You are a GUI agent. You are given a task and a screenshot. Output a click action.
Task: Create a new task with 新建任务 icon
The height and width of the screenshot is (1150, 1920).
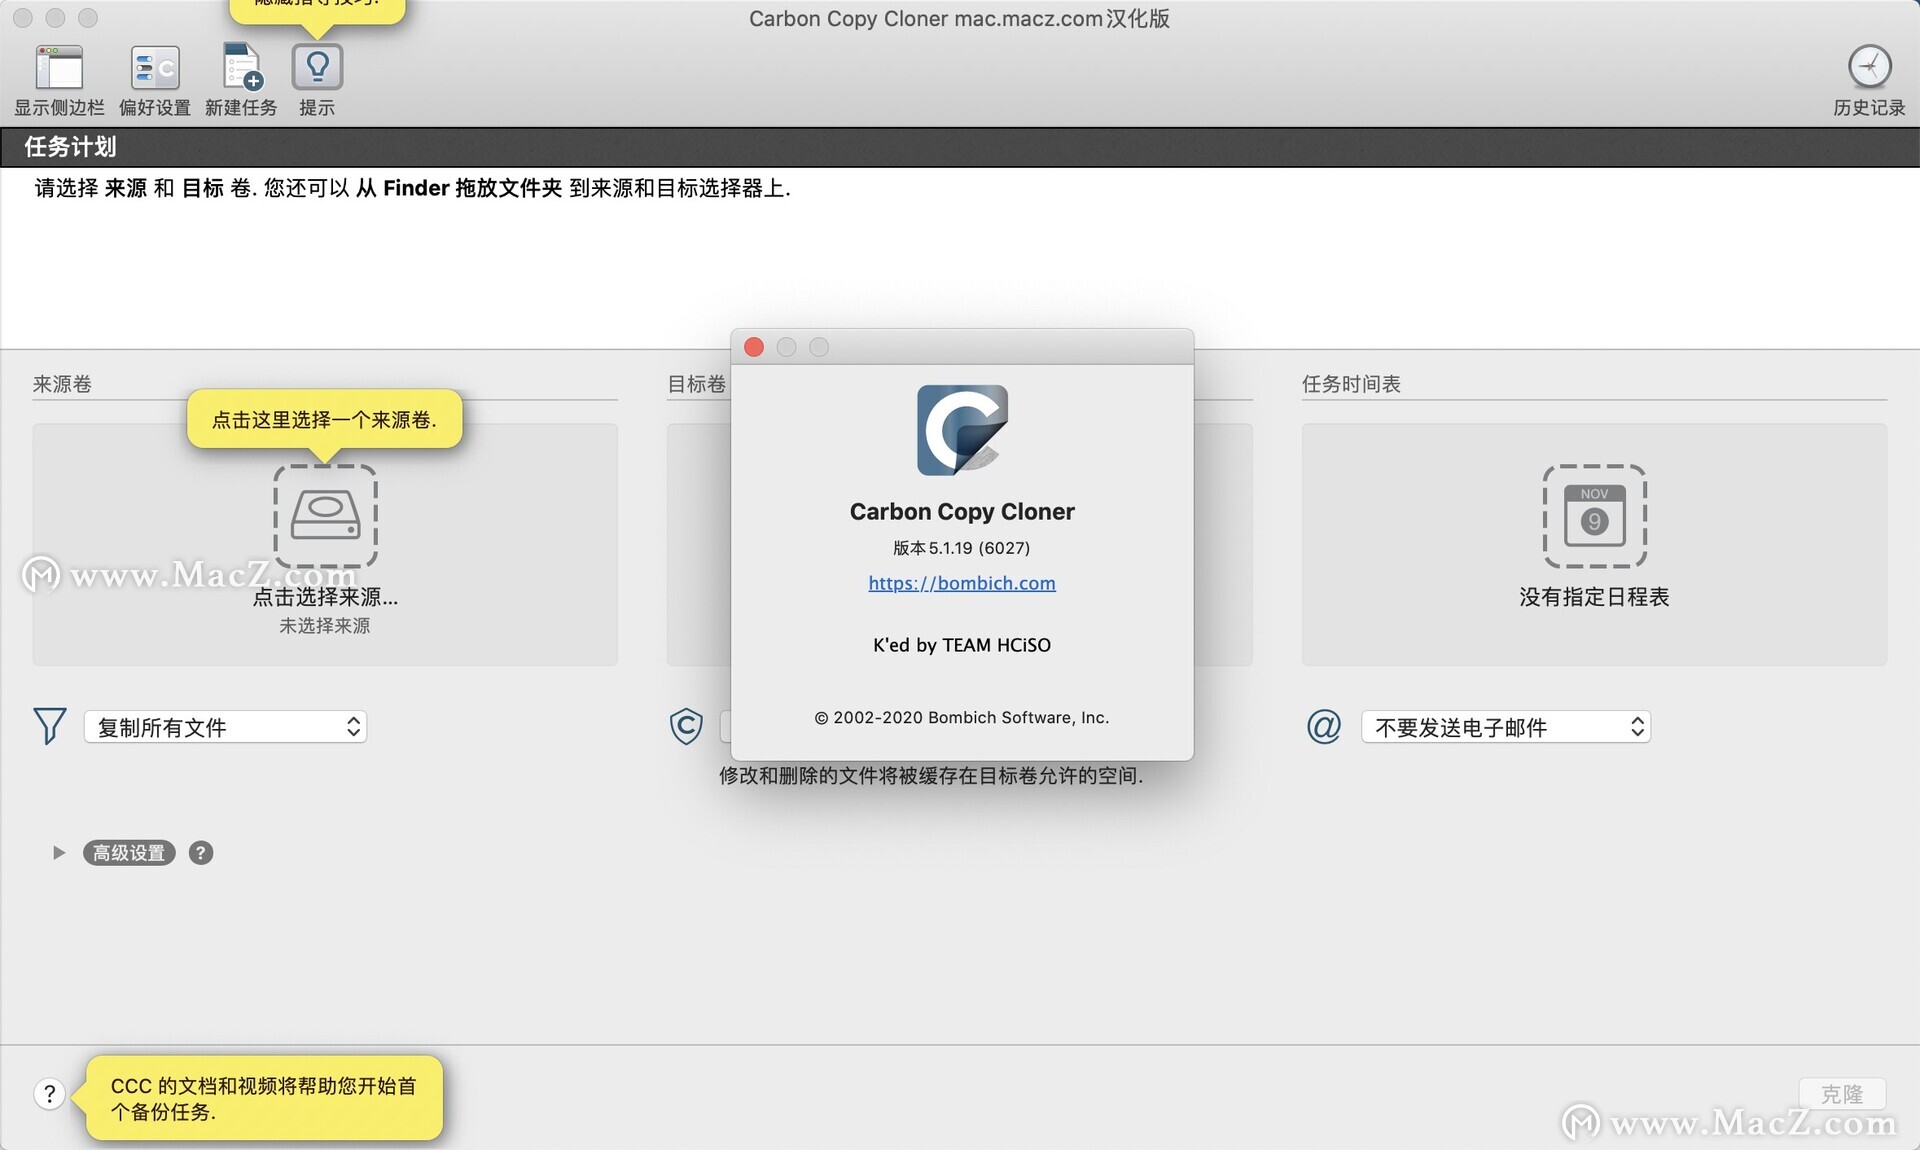241,68
